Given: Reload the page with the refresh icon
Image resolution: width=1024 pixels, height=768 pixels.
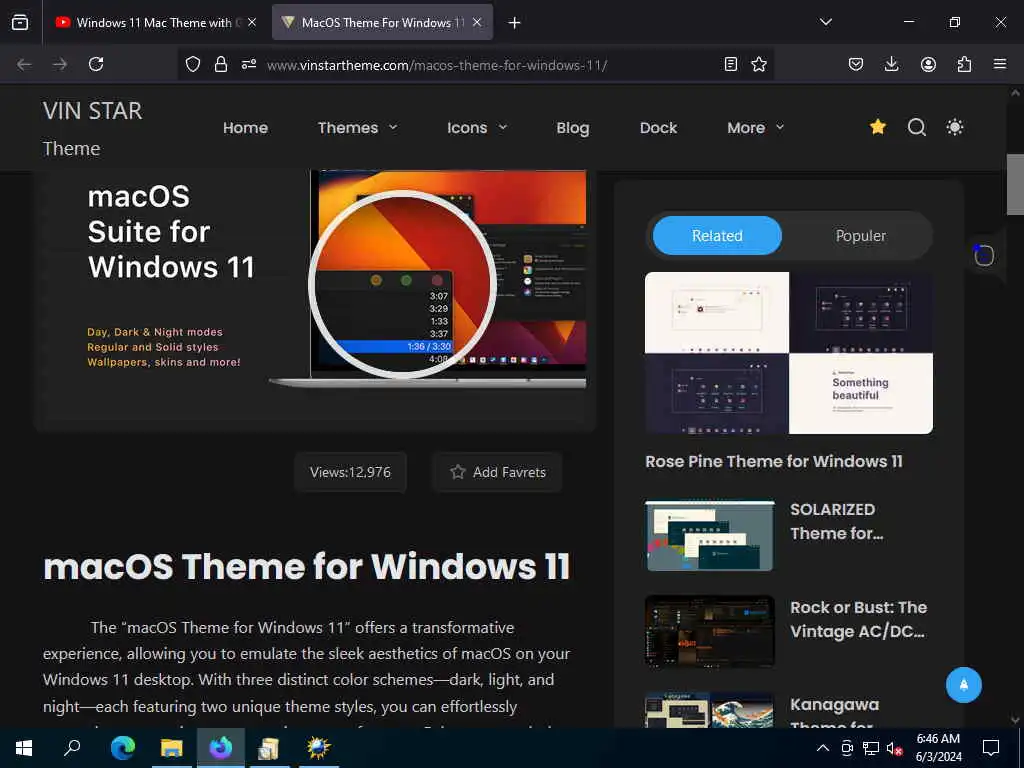Looking at the screenshot, I should pos(96,64).
